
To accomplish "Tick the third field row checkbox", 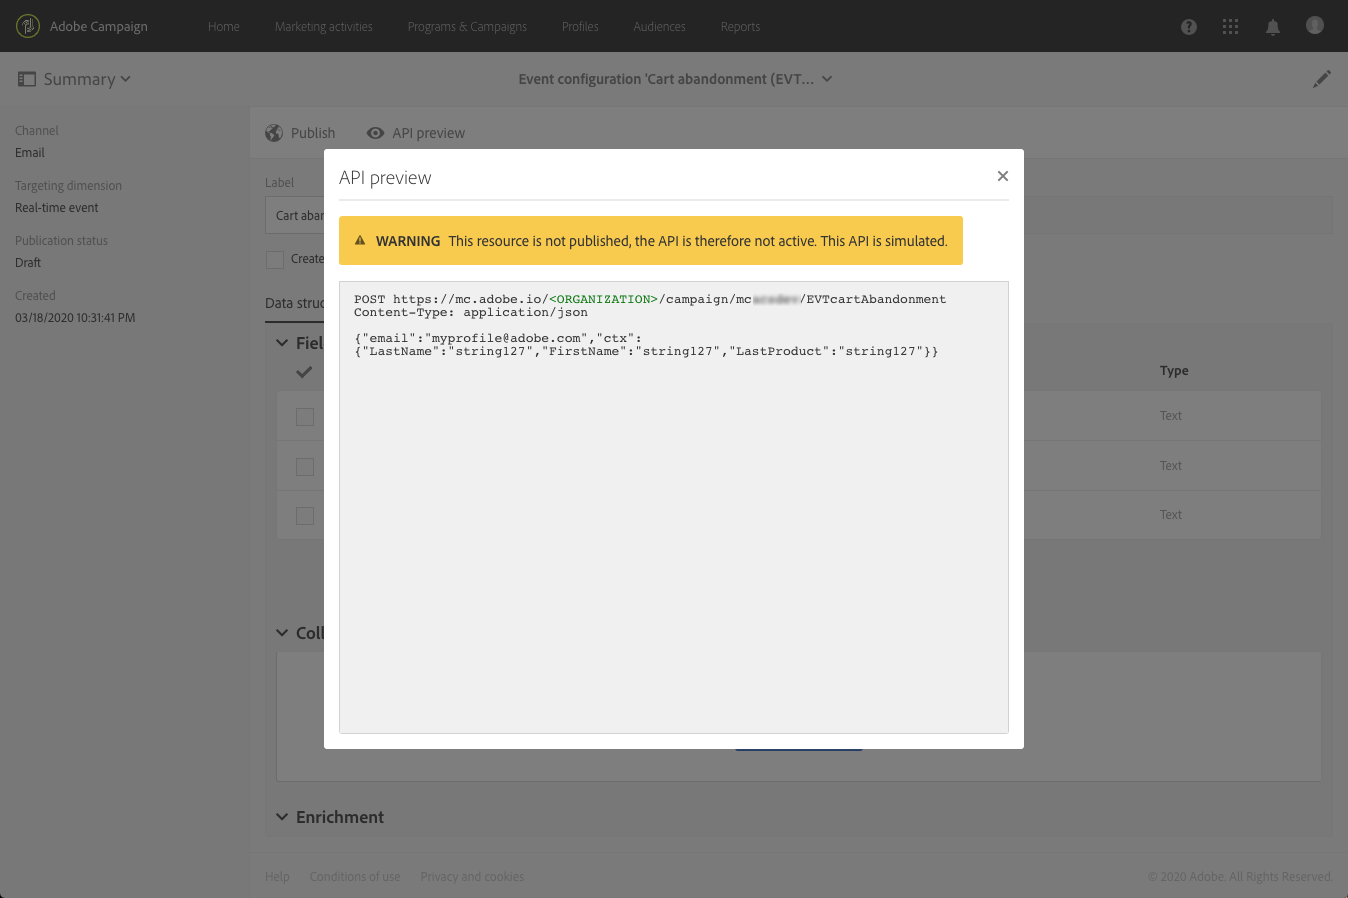I will pyautogui.click(x=305, y=516).
